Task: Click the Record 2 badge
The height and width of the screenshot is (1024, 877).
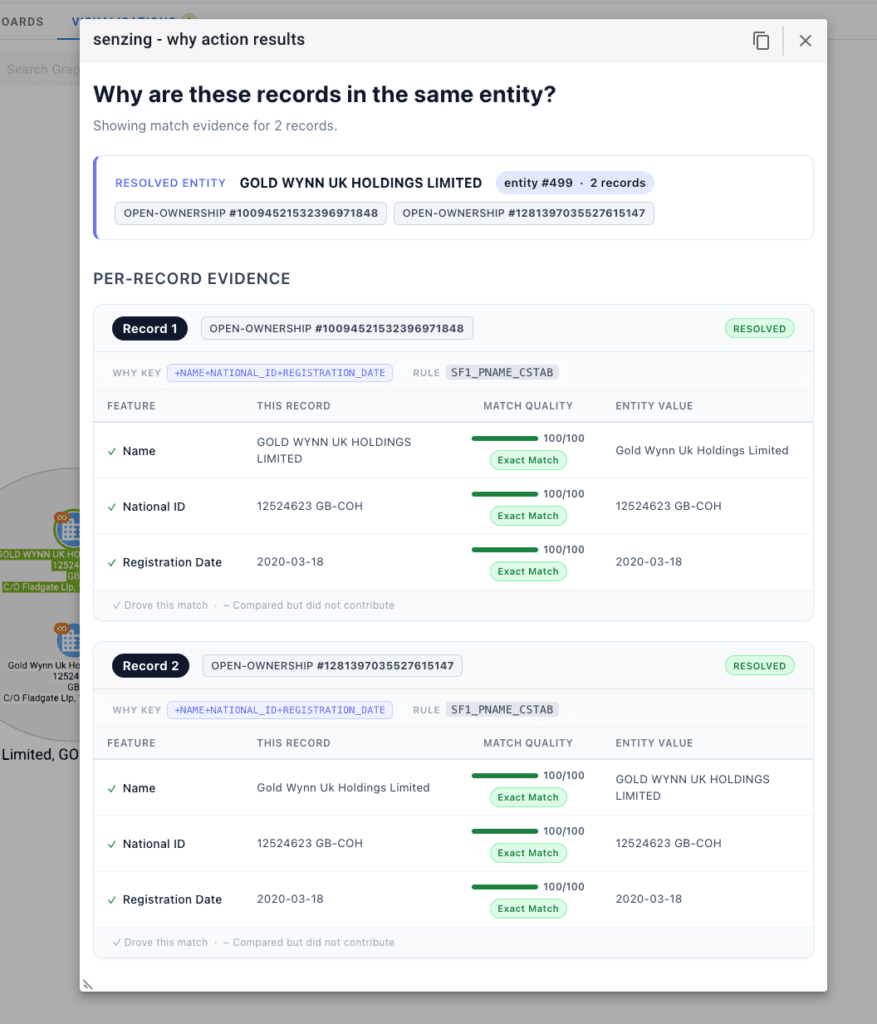Action: point(150,665)
